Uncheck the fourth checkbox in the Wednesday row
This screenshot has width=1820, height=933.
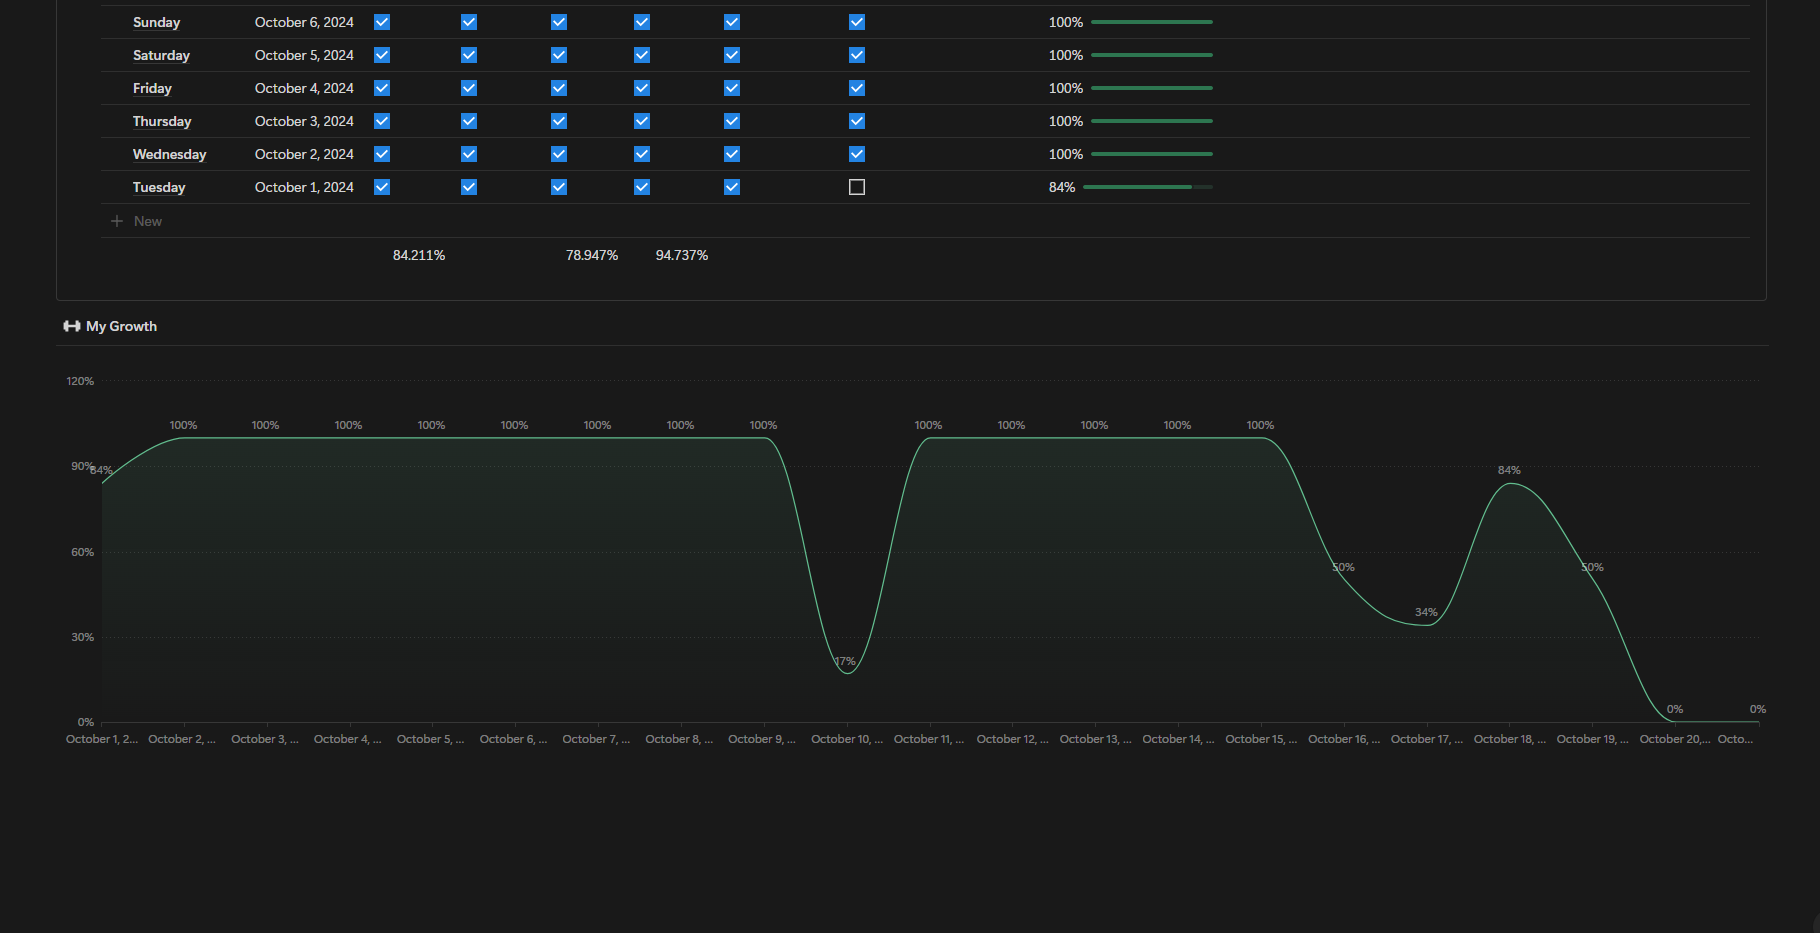(x=642, y=154)
